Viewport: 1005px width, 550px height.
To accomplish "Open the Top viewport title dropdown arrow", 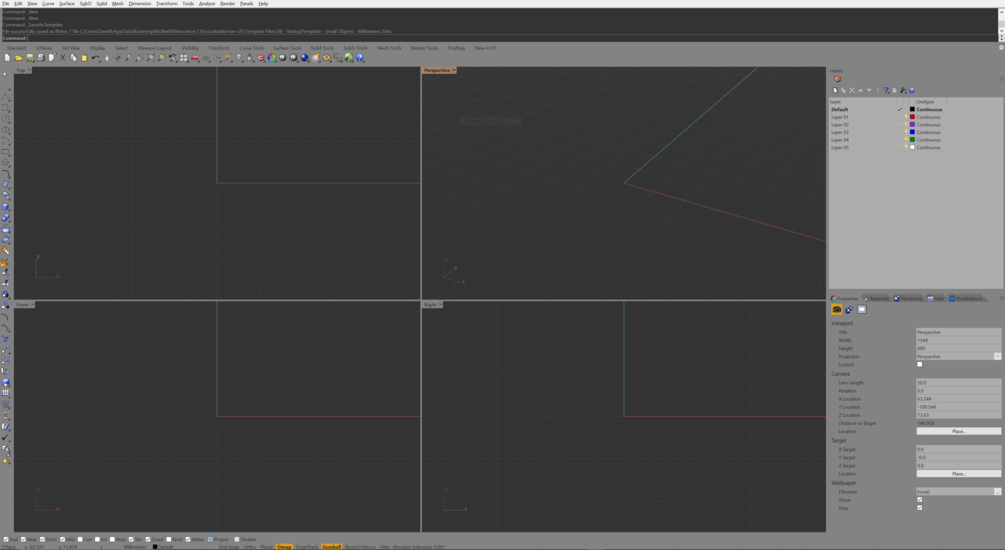I will point(29,71).
